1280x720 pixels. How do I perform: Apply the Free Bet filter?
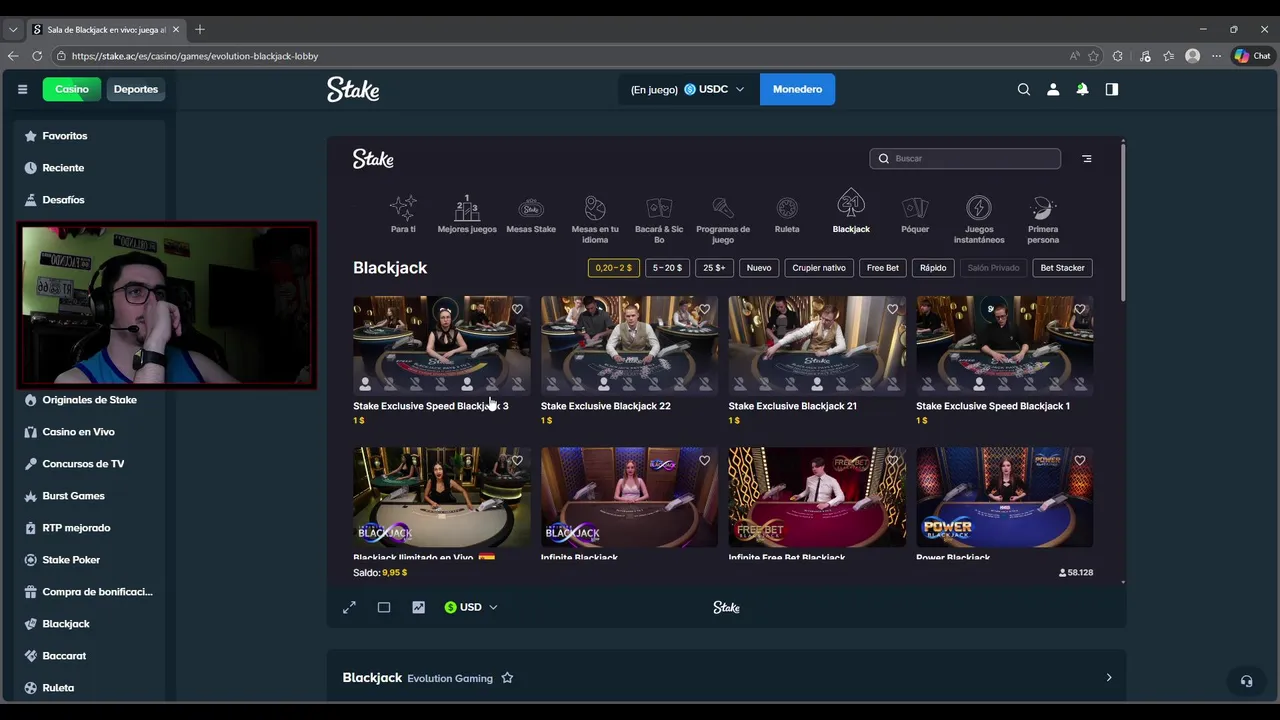click(x=883, y=268)
